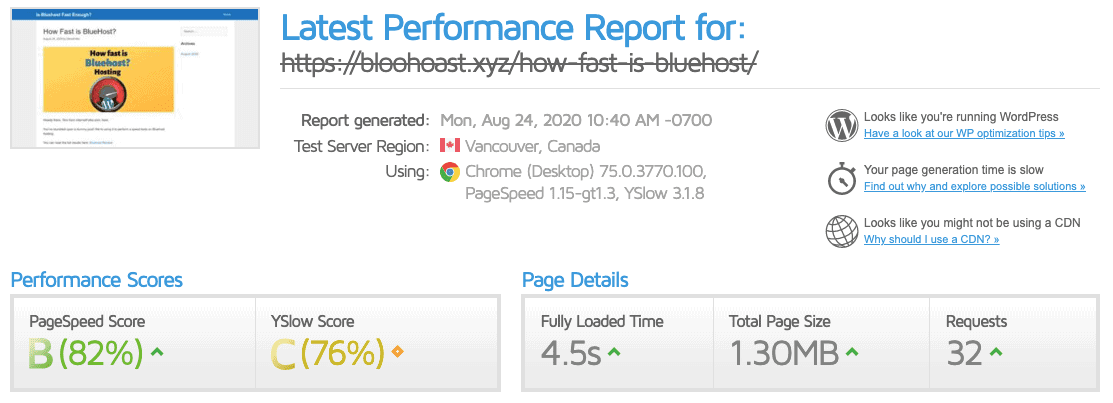
Task: Click the green arrow beside Fully Loaded Time
Action: pos(614,352)
